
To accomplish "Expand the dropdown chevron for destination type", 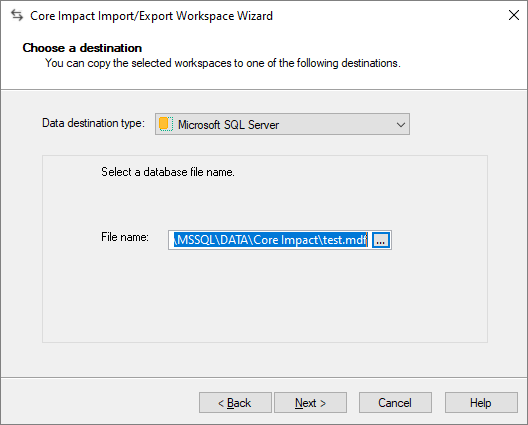I will coord(401,125).
